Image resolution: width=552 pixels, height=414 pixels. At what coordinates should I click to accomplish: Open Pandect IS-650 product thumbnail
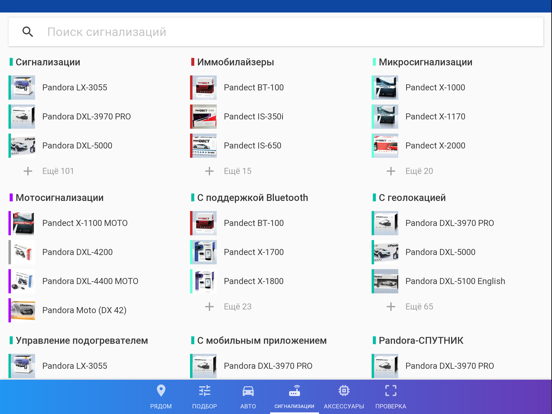(203, 145)
